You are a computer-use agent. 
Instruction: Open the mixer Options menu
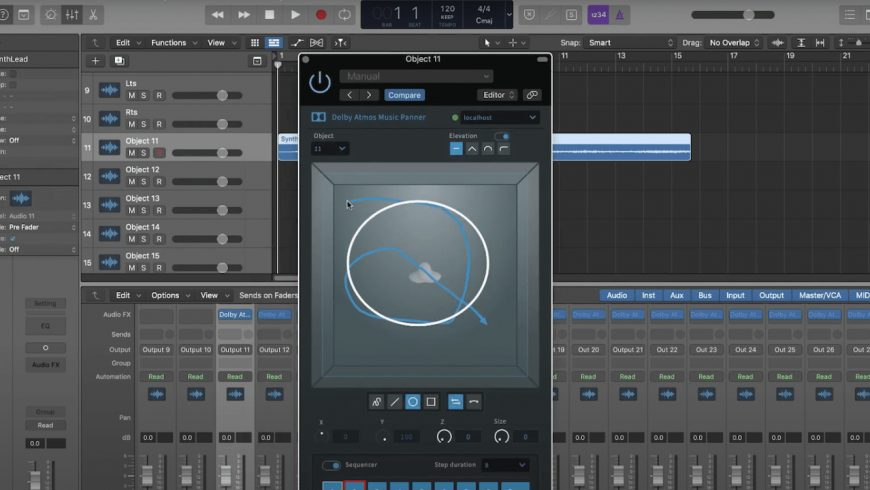pos(170,295)
